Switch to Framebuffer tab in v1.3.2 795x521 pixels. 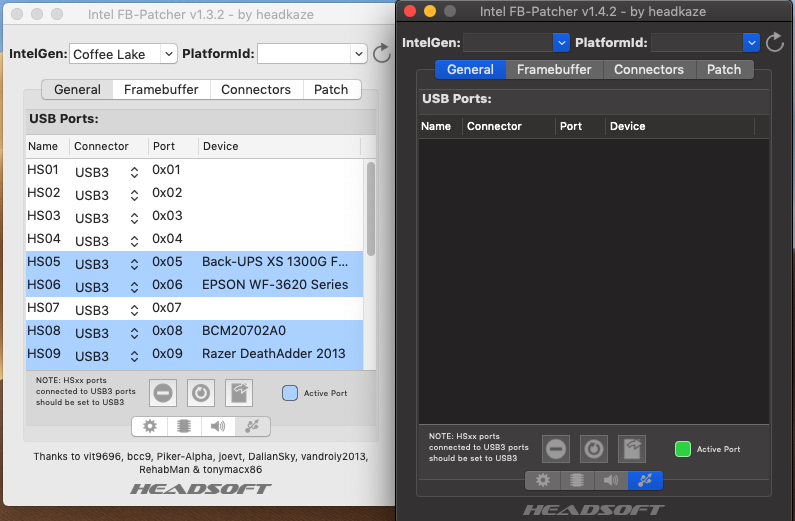[161, 90]
